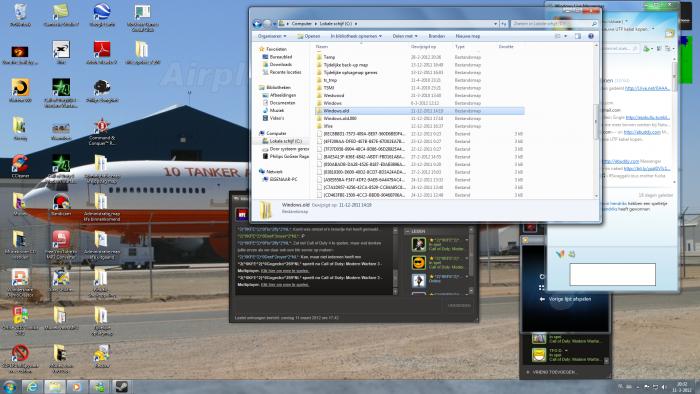Open the view options dropdown arrow

(x=566, y=36)
